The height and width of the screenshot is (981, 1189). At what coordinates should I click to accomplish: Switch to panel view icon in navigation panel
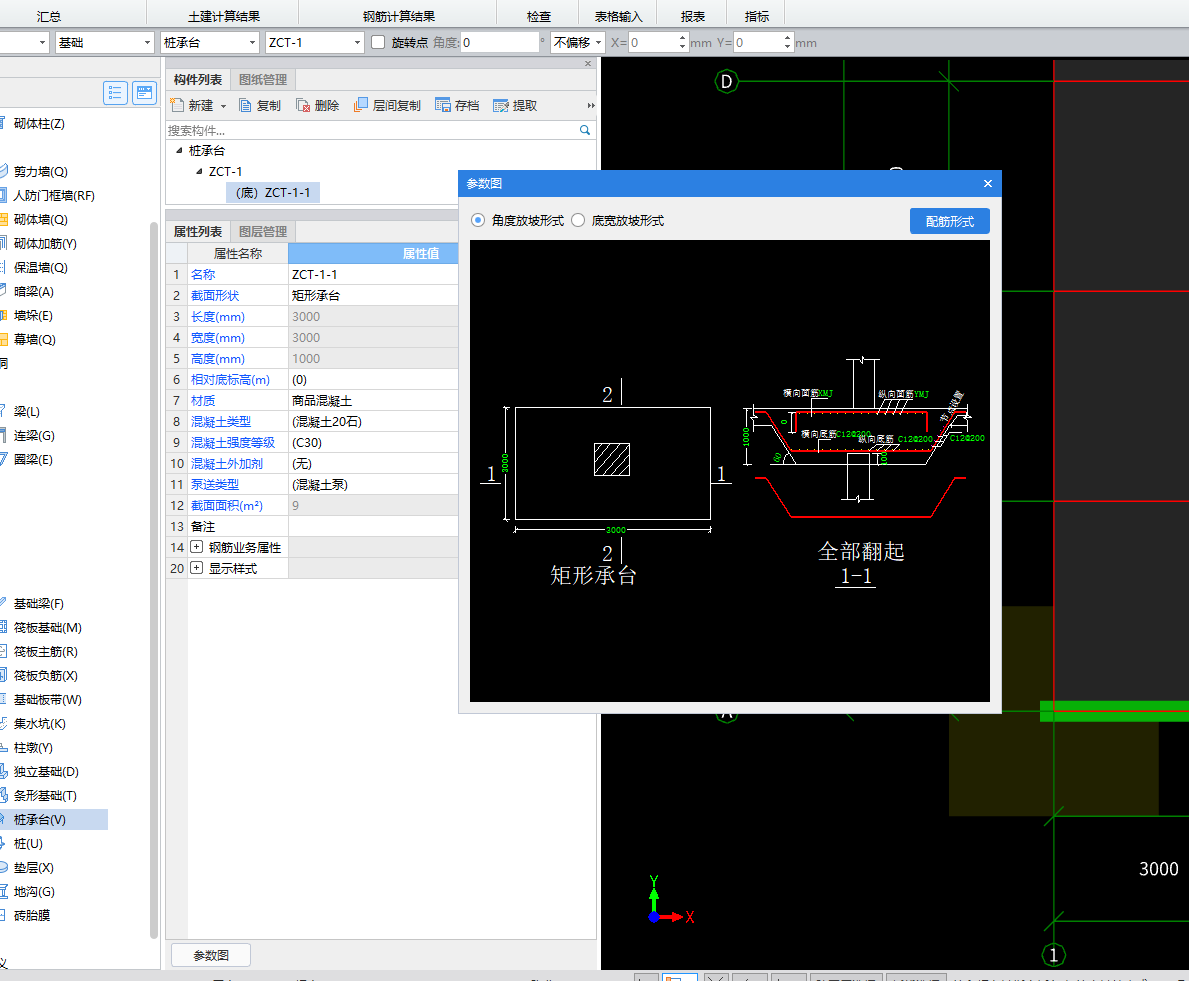(144, 93)
